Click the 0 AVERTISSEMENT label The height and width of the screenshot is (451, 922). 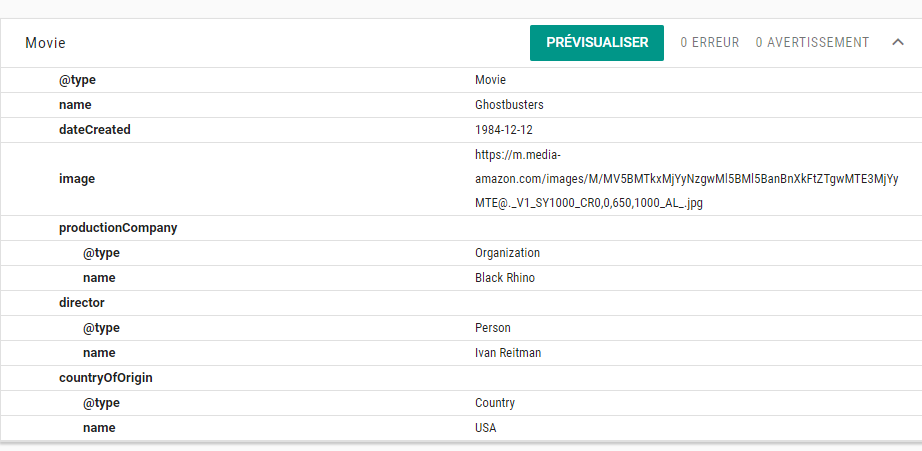pos(812,43)
